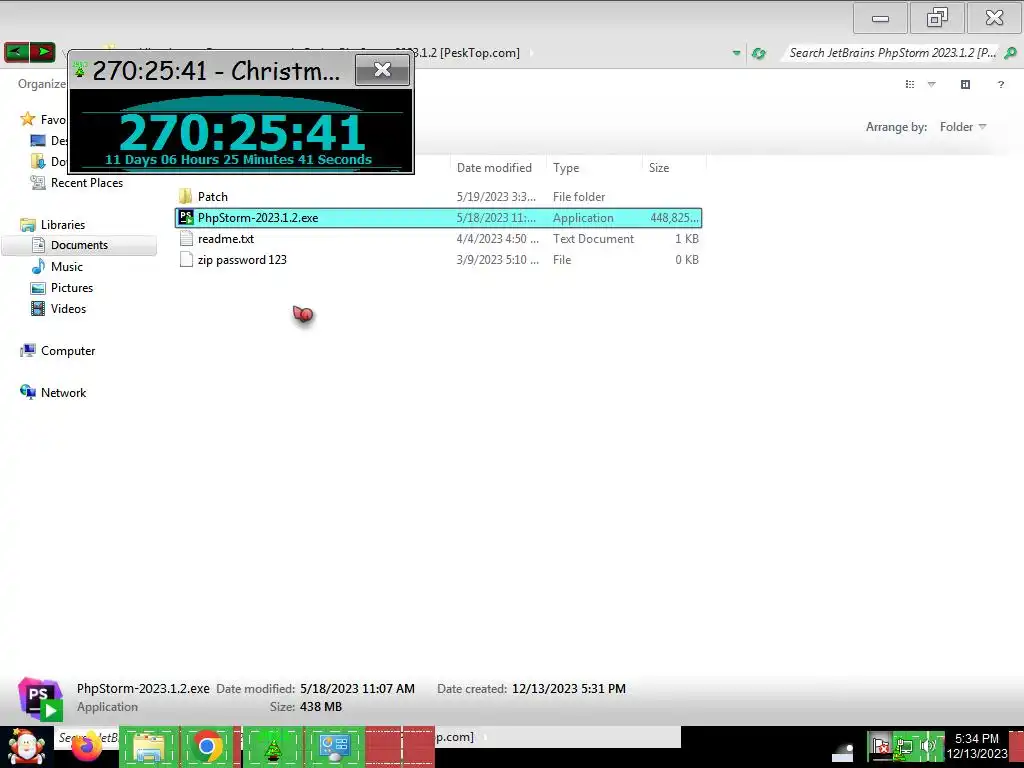Click the green back navigation arrow

16,52
